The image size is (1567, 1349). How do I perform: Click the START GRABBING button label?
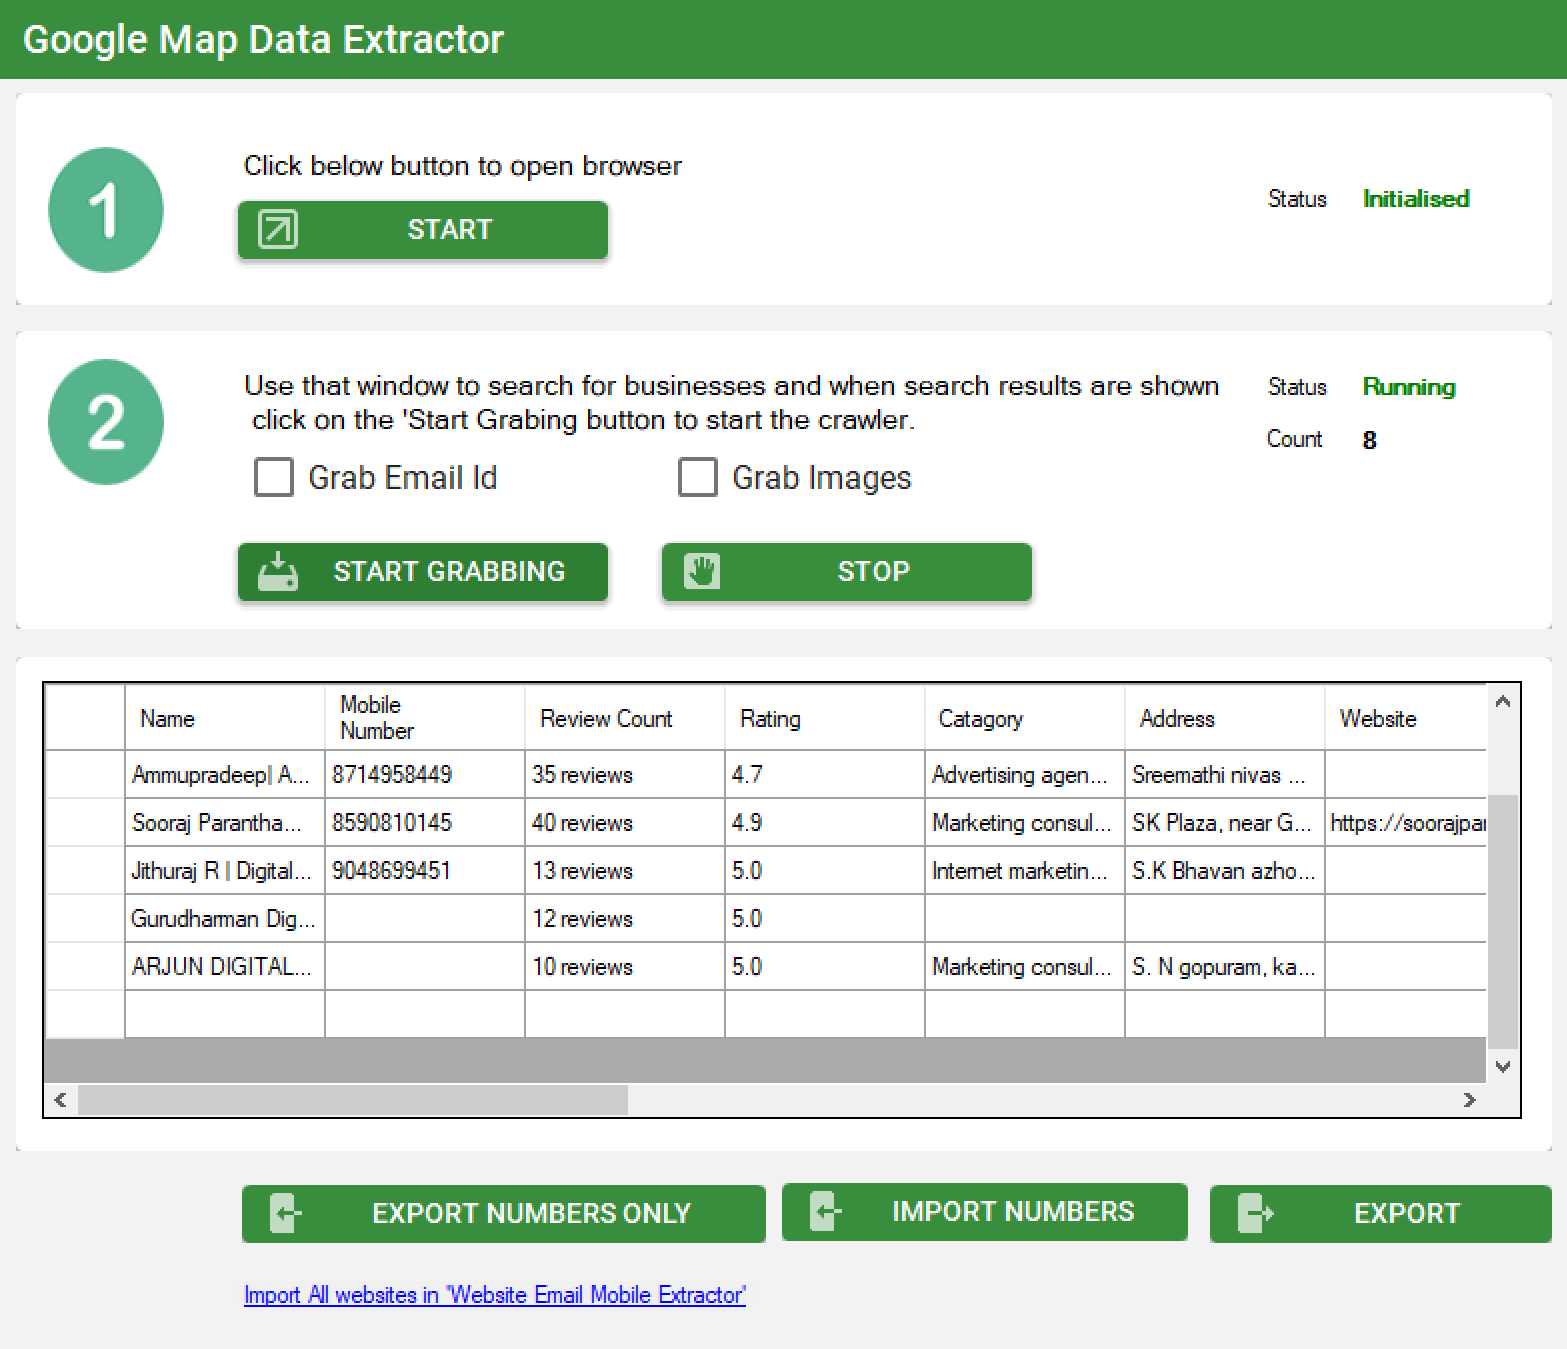click(x=449, y=571)
